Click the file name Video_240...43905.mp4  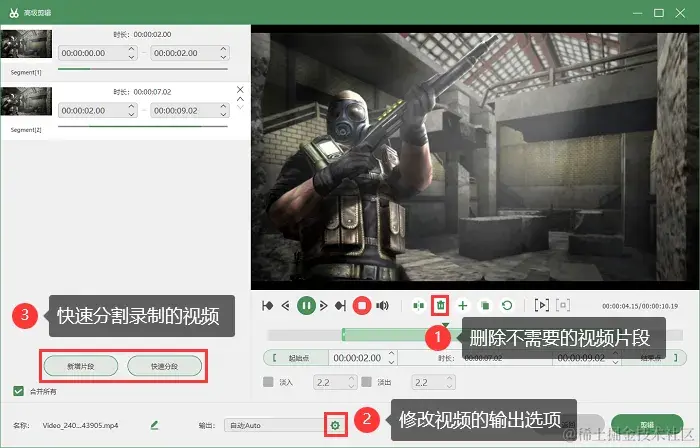(x=80, y=425)
